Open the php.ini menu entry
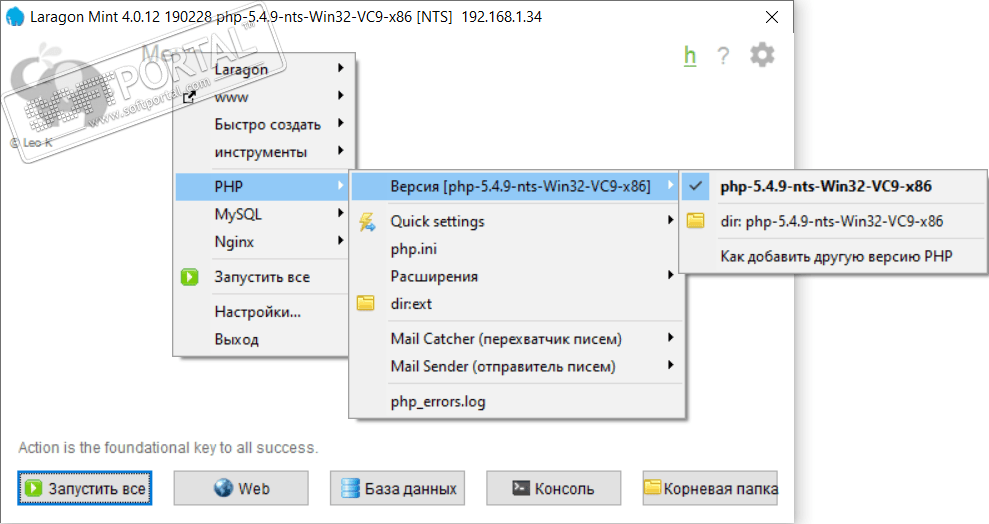This screenshot has width=989, height=524. 414,249
